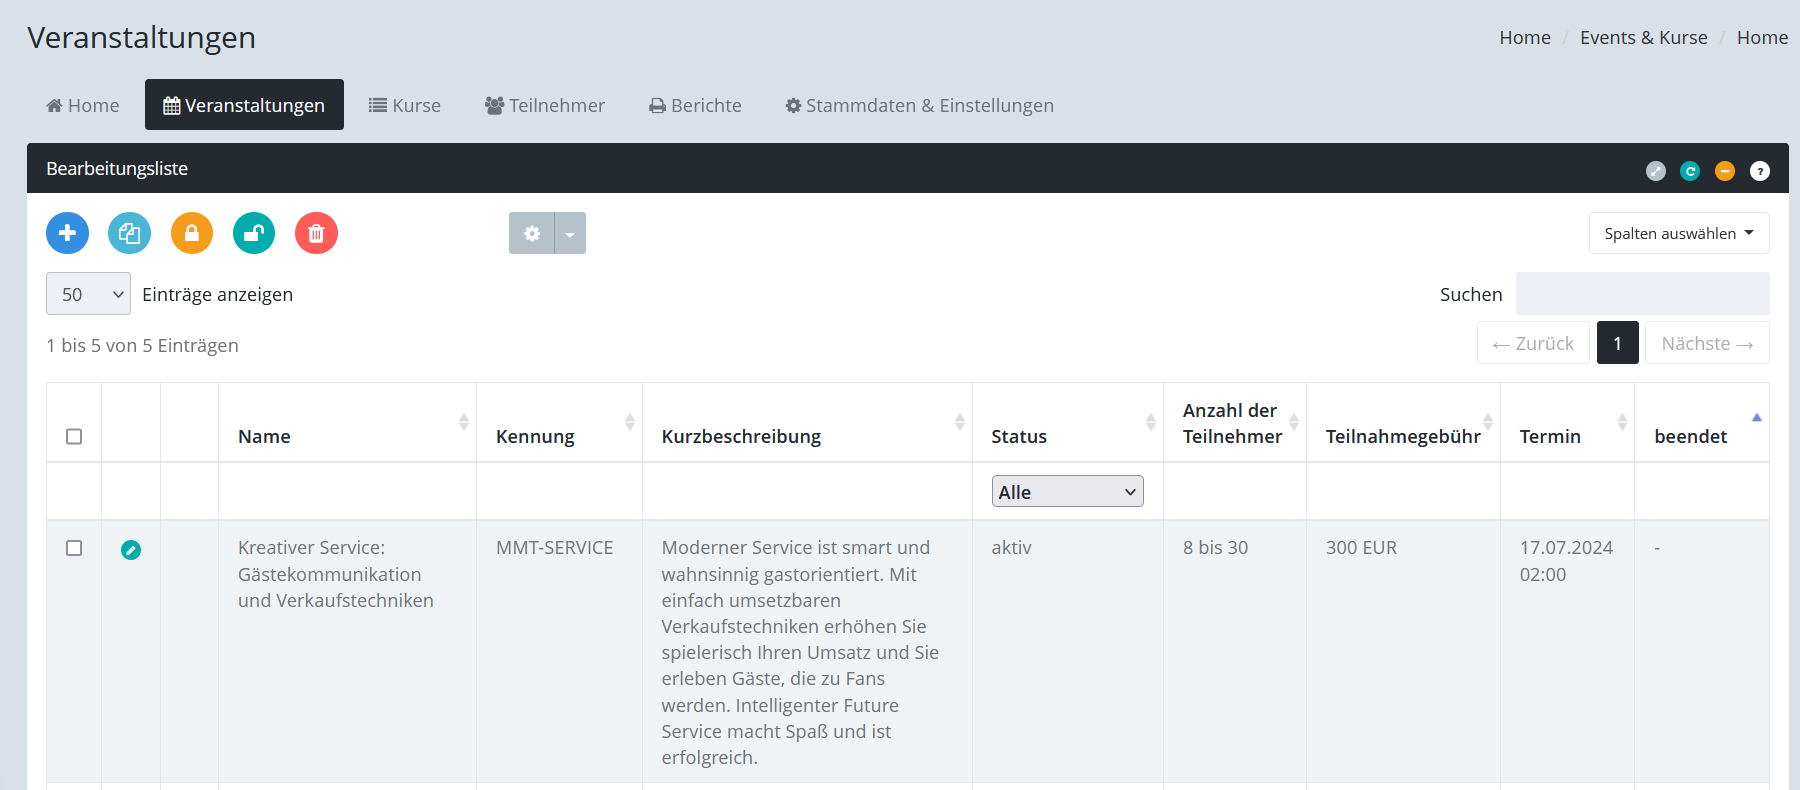Click the red trash delete icon
1800x790 pixels.
[x=316, y=233]
